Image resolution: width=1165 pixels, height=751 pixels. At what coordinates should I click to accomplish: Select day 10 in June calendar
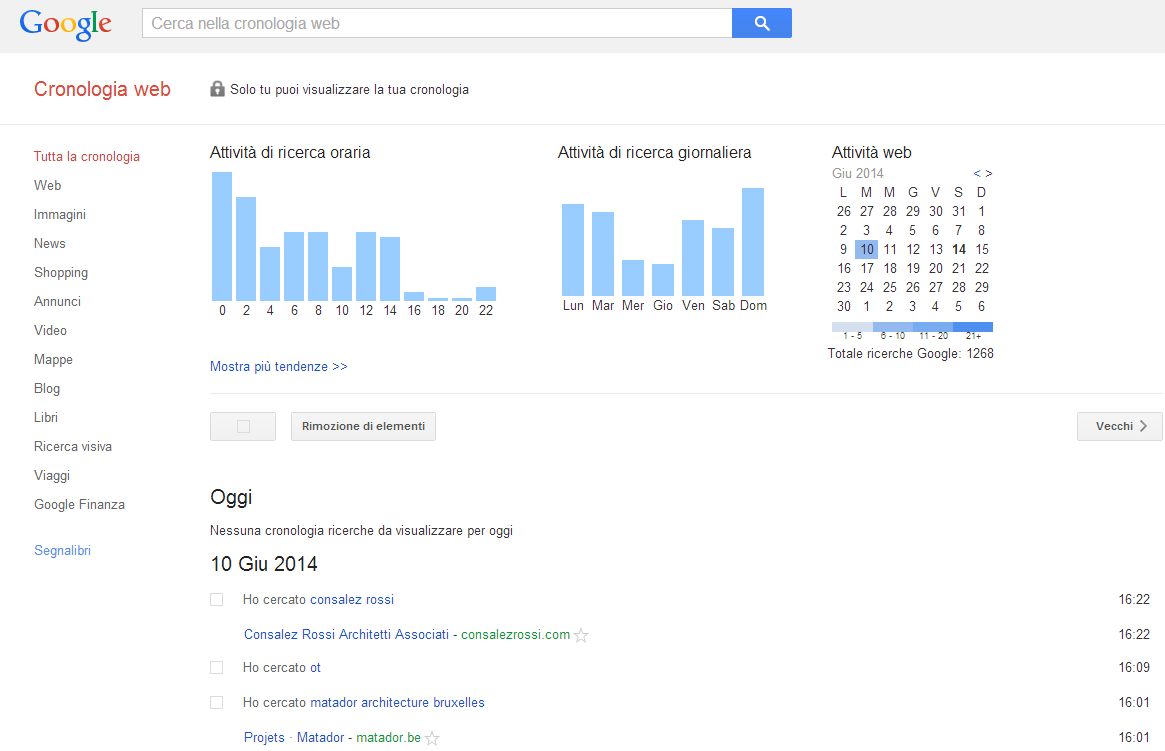coord(866,250)
